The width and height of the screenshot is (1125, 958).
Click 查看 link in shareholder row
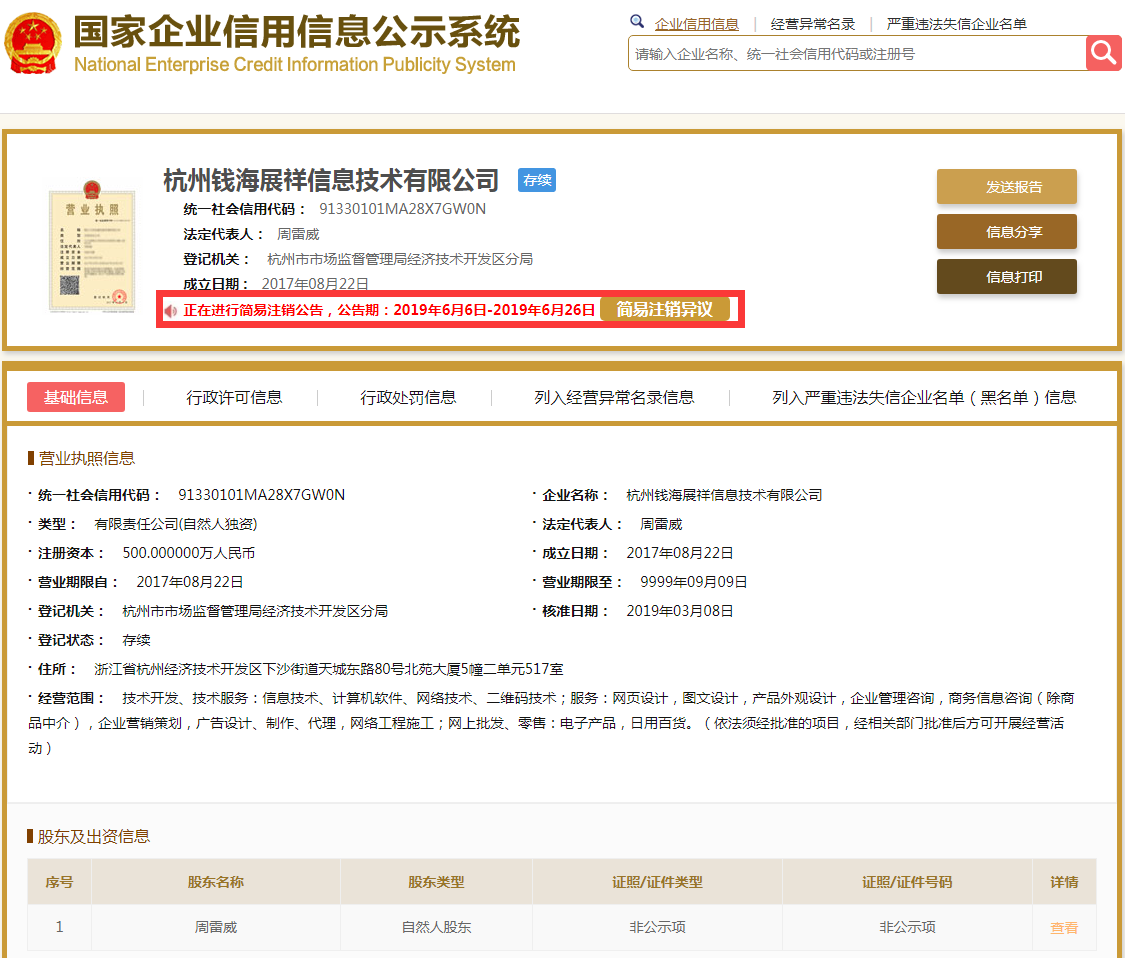coord(1064,927)
